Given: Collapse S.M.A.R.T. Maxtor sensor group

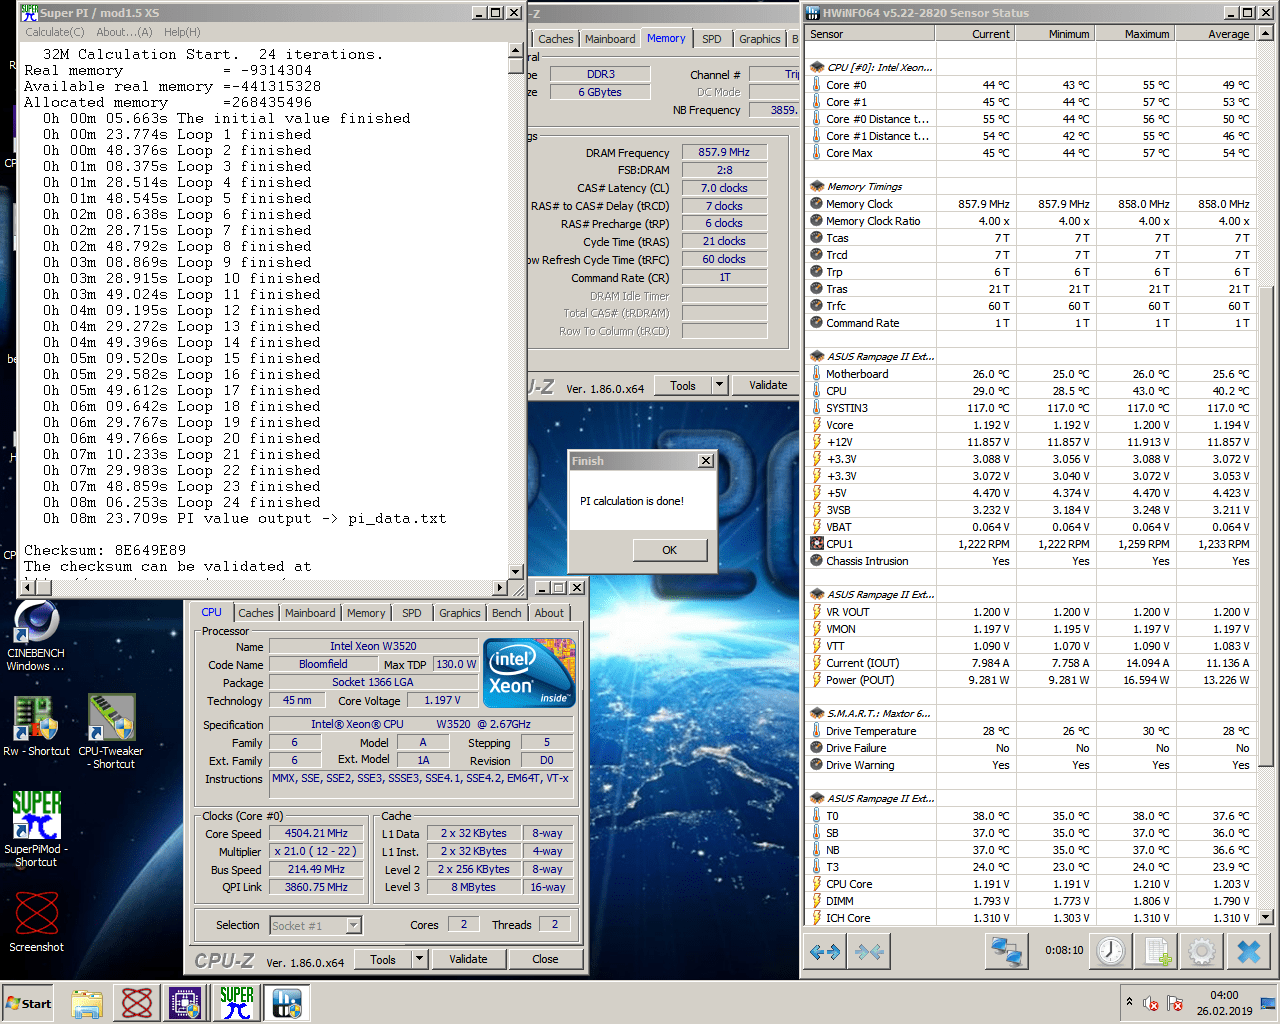Looking at the screenshot, I should coord(817,714).
